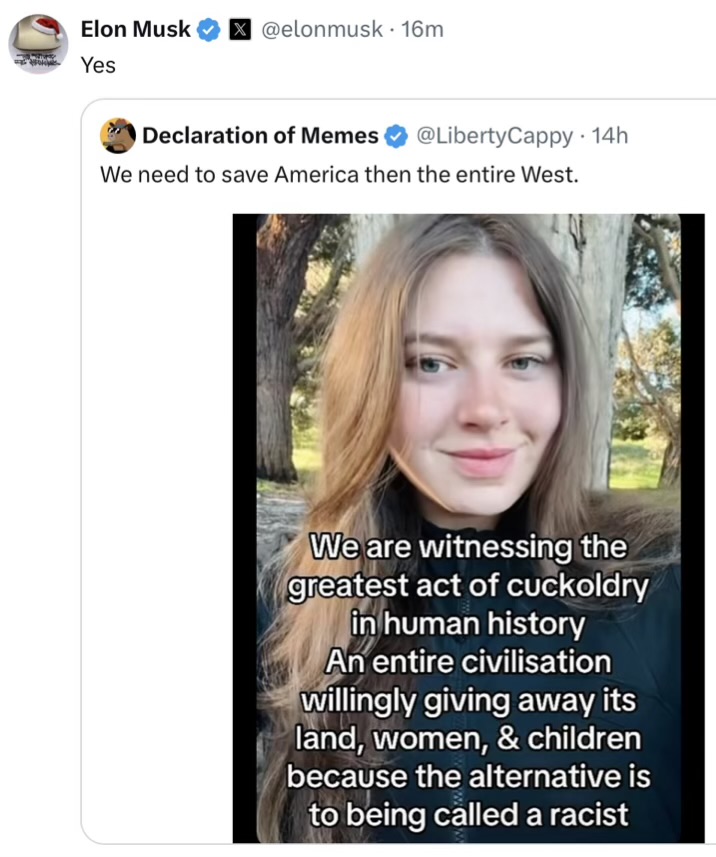Click verified badge beside Declaration of Memes

coord(397,136)
